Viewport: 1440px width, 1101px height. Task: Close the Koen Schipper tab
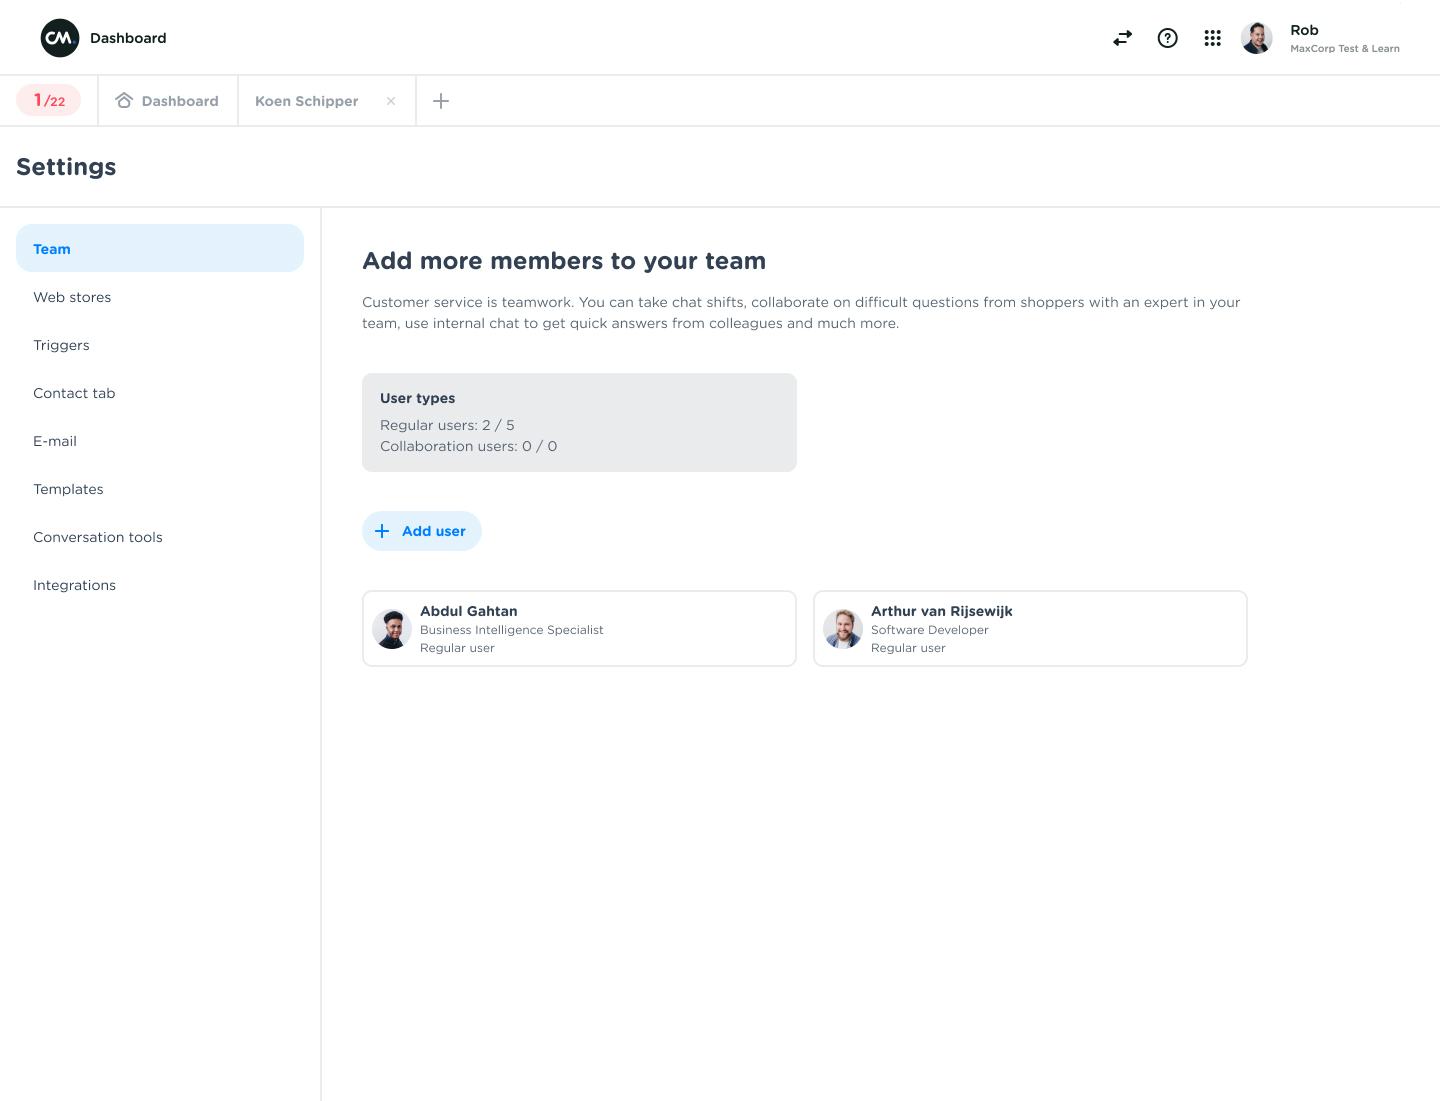[391, 101]
